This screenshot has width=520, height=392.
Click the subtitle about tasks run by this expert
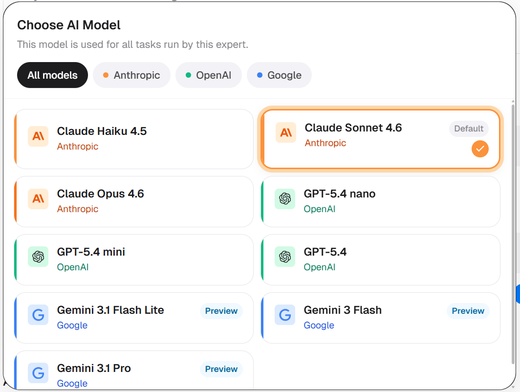(x=133, y=44)
